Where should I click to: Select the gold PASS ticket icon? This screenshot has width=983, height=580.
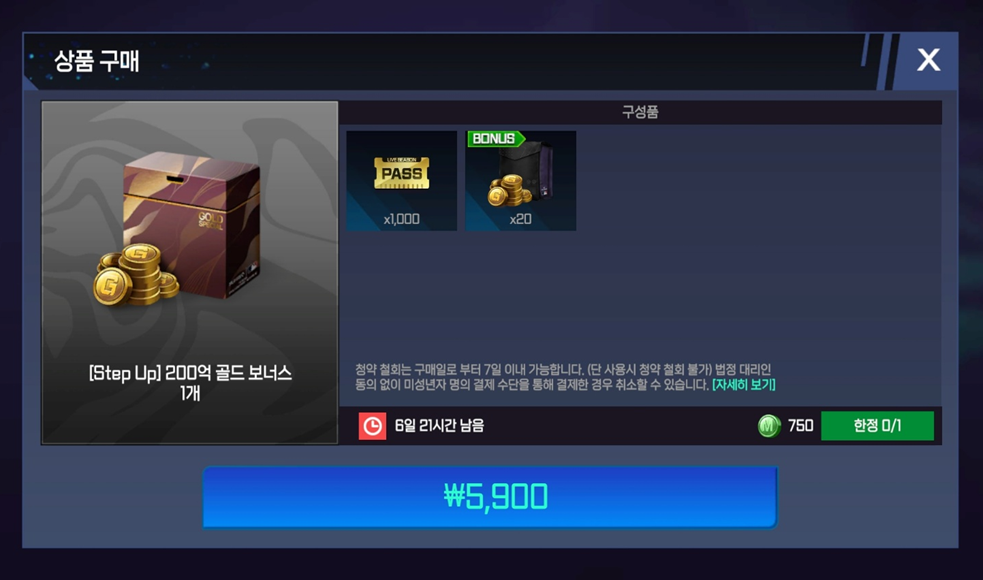coord(402,173)
